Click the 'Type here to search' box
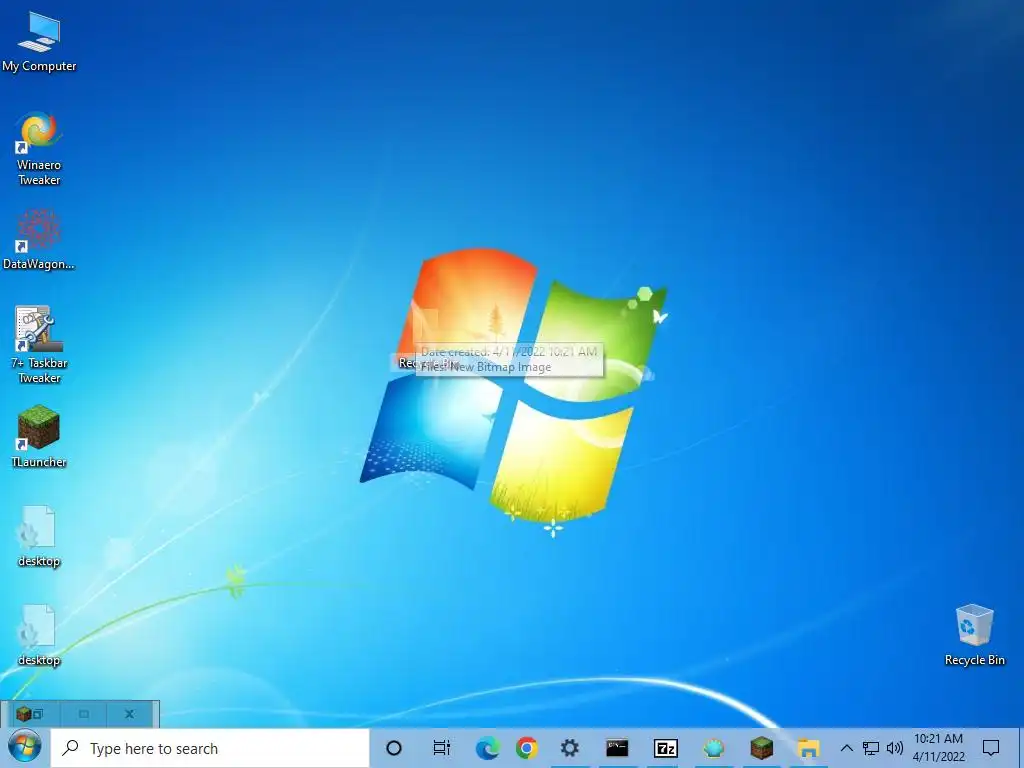This screenshot has width=1024, height=768. tap(210, 748)
